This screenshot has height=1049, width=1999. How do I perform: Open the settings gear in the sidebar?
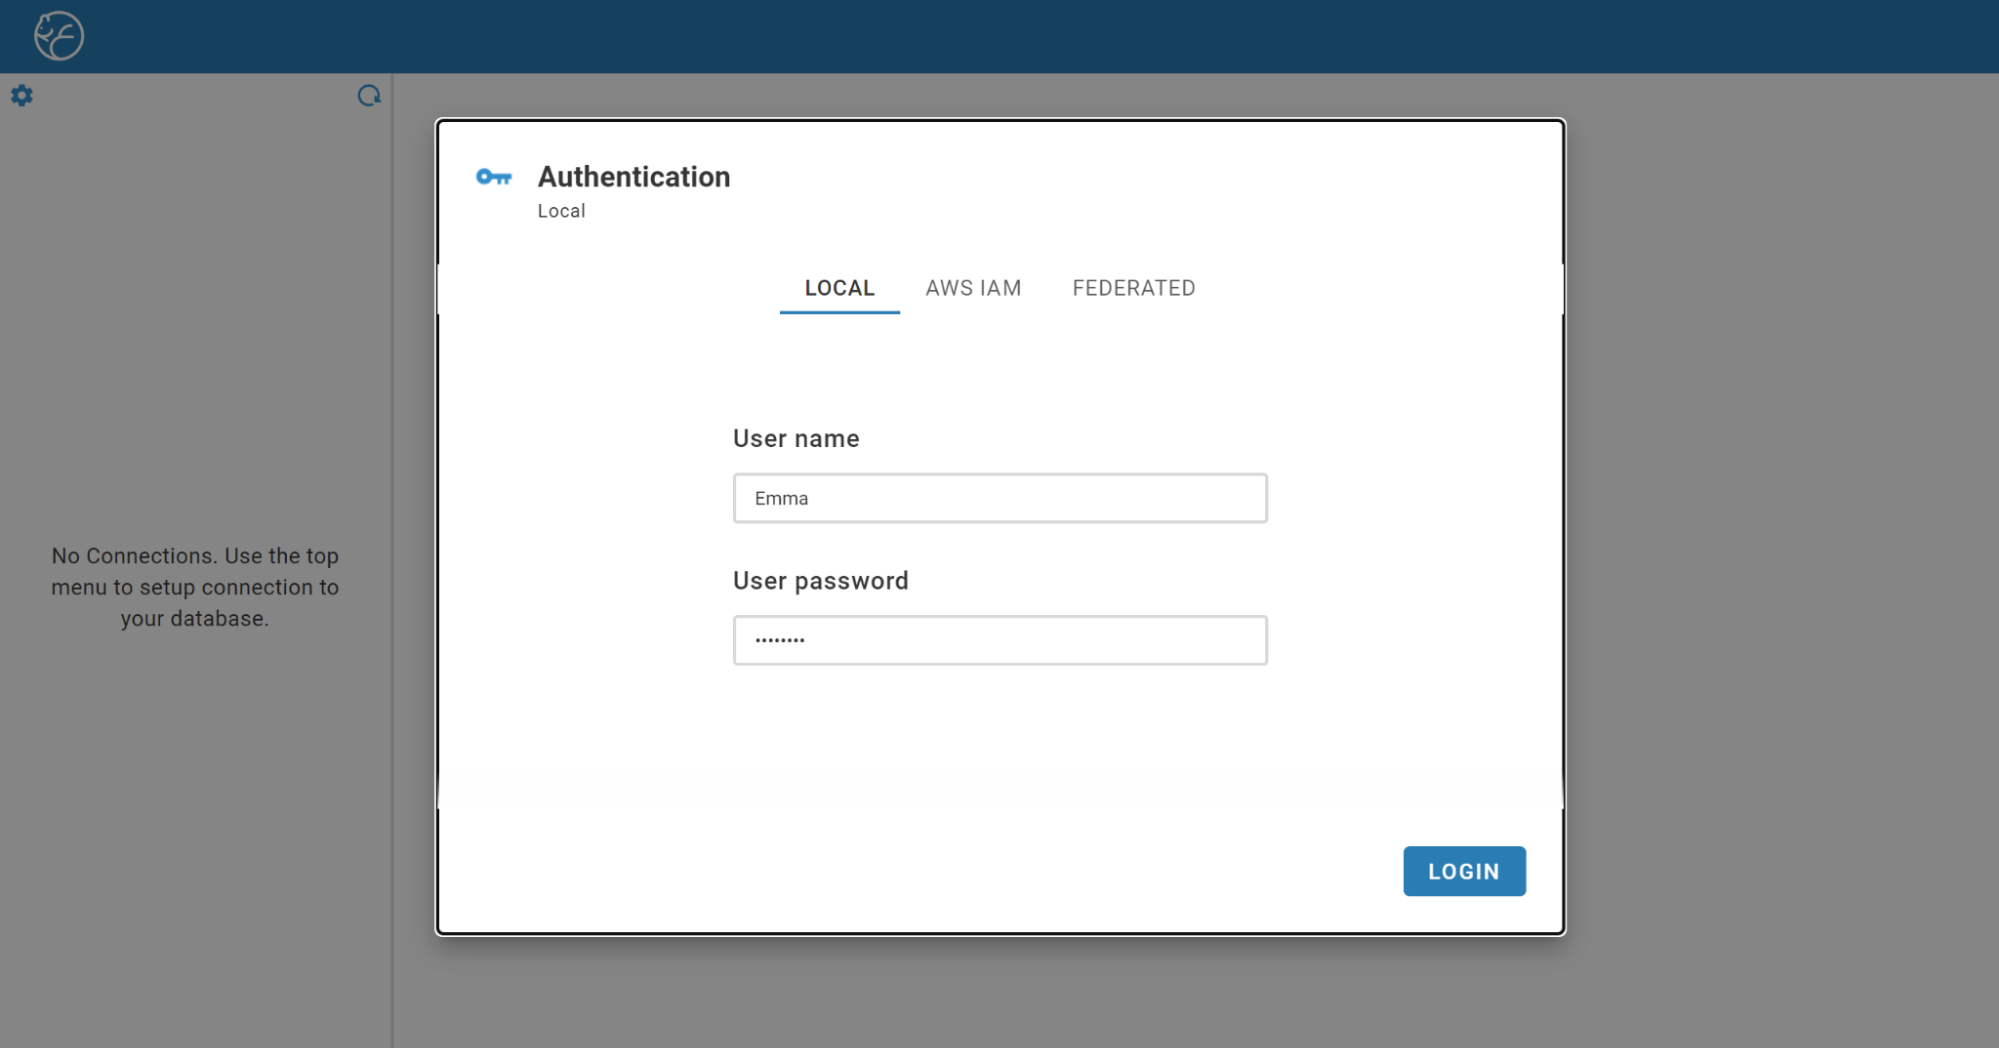point(22,96)
